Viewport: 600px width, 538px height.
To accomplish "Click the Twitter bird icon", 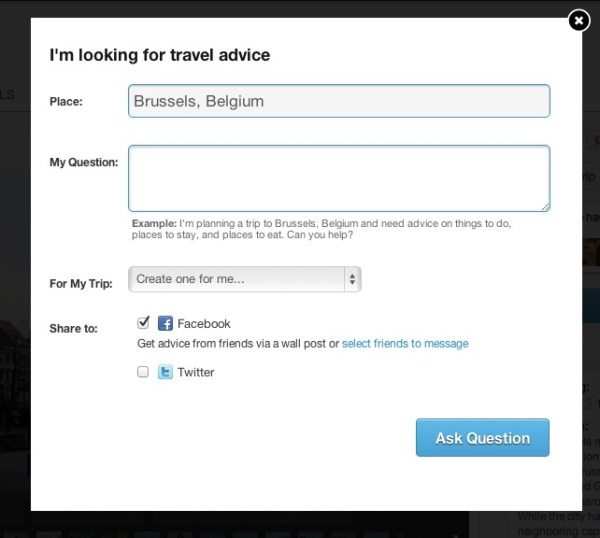I will click(x=165, y=372).
